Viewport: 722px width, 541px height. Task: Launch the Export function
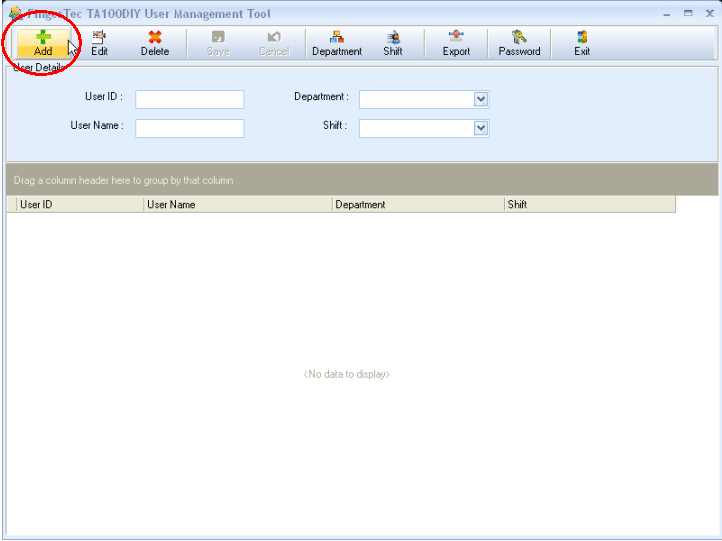pyautogui.click(x=456, y=43)
